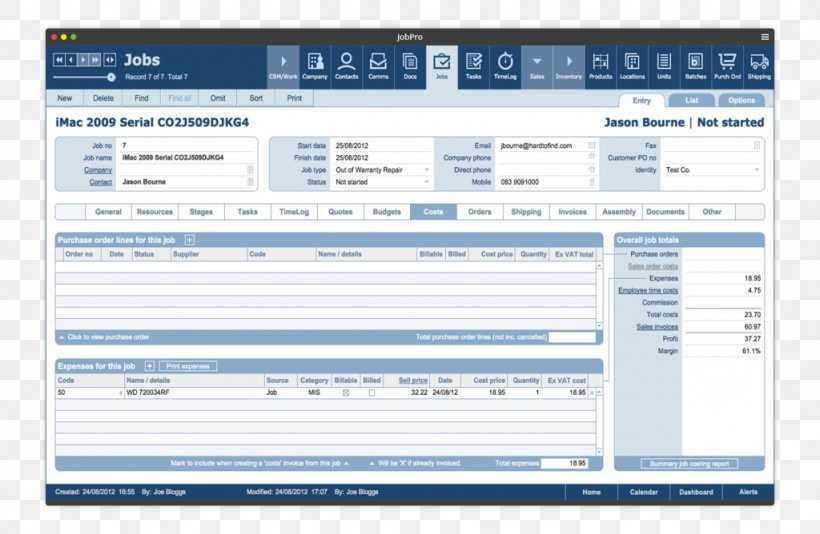
Task: Go to first record navigation arrow
Action: 59,60
